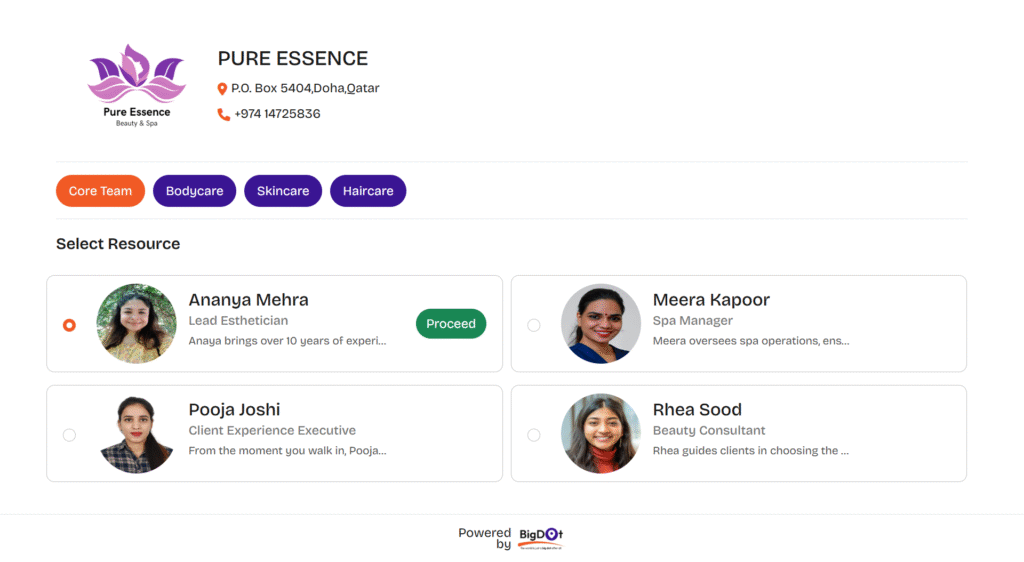Select the Meera Kapoor radio button
This screenshot has height=562, width=1024.
[533, 325]
